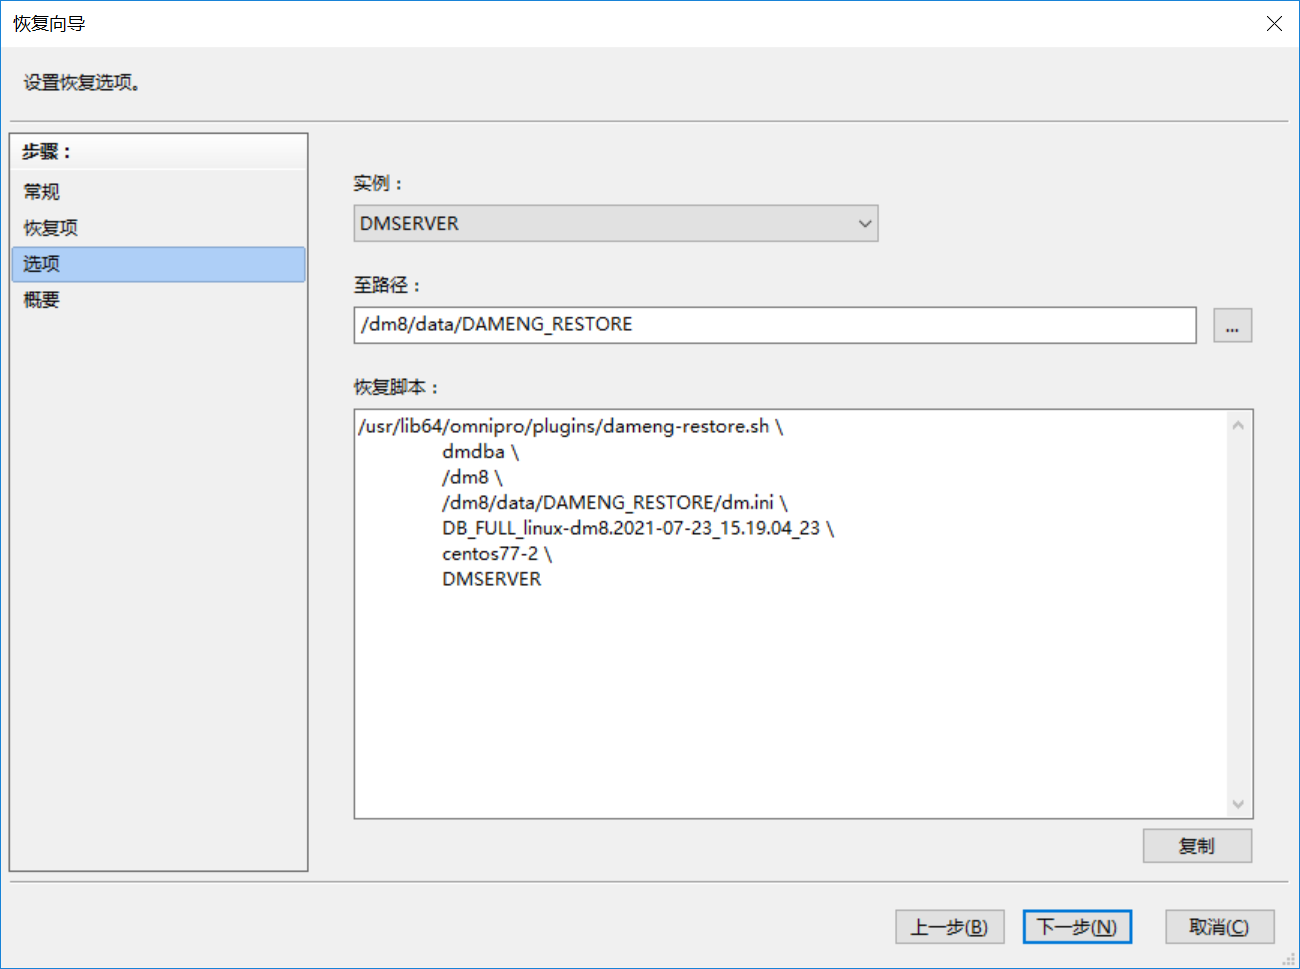The image size is (1300, 969).
Task: Go to the 常规 step
Action: [x=42, y=192]
